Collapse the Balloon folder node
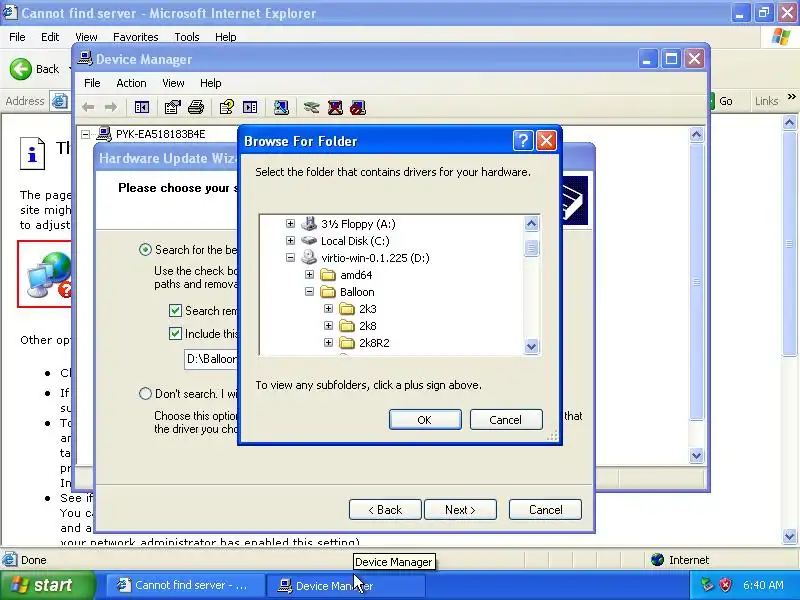Image resolution: width=800 pixels, height=600 pixels. [x=309, y=292]
